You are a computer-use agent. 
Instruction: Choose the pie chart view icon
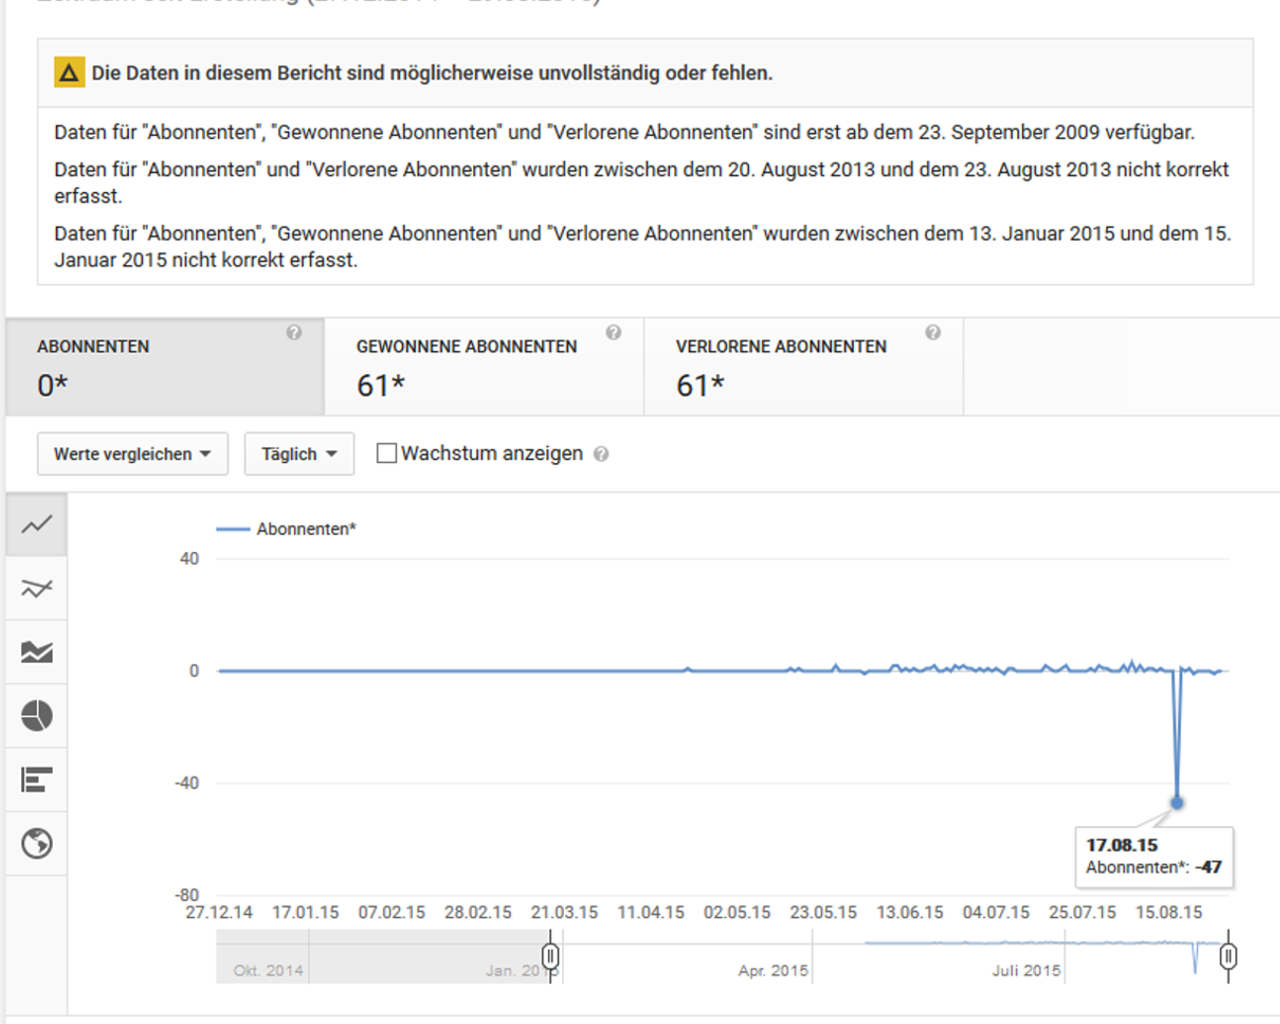click(37, 716)
